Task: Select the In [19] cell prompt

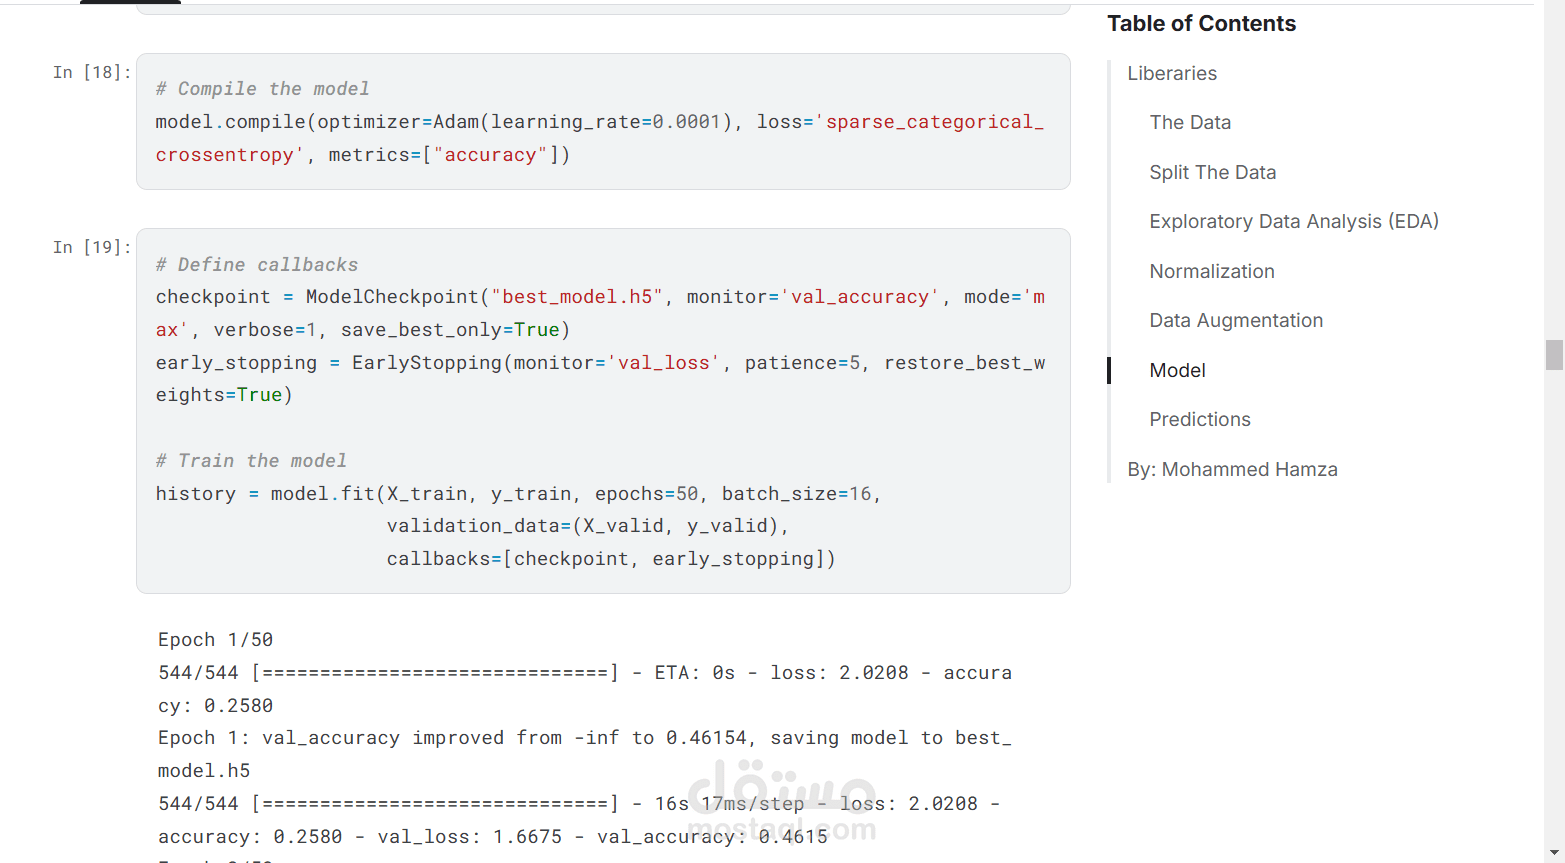Action: (x=91, y=247)
